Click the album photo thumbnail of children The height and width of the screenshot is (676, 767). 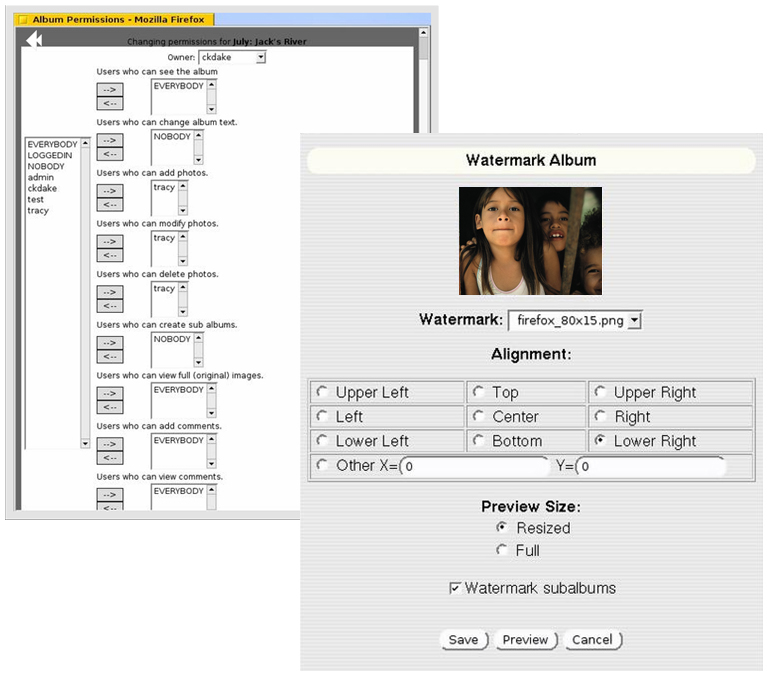coord(530,241)
